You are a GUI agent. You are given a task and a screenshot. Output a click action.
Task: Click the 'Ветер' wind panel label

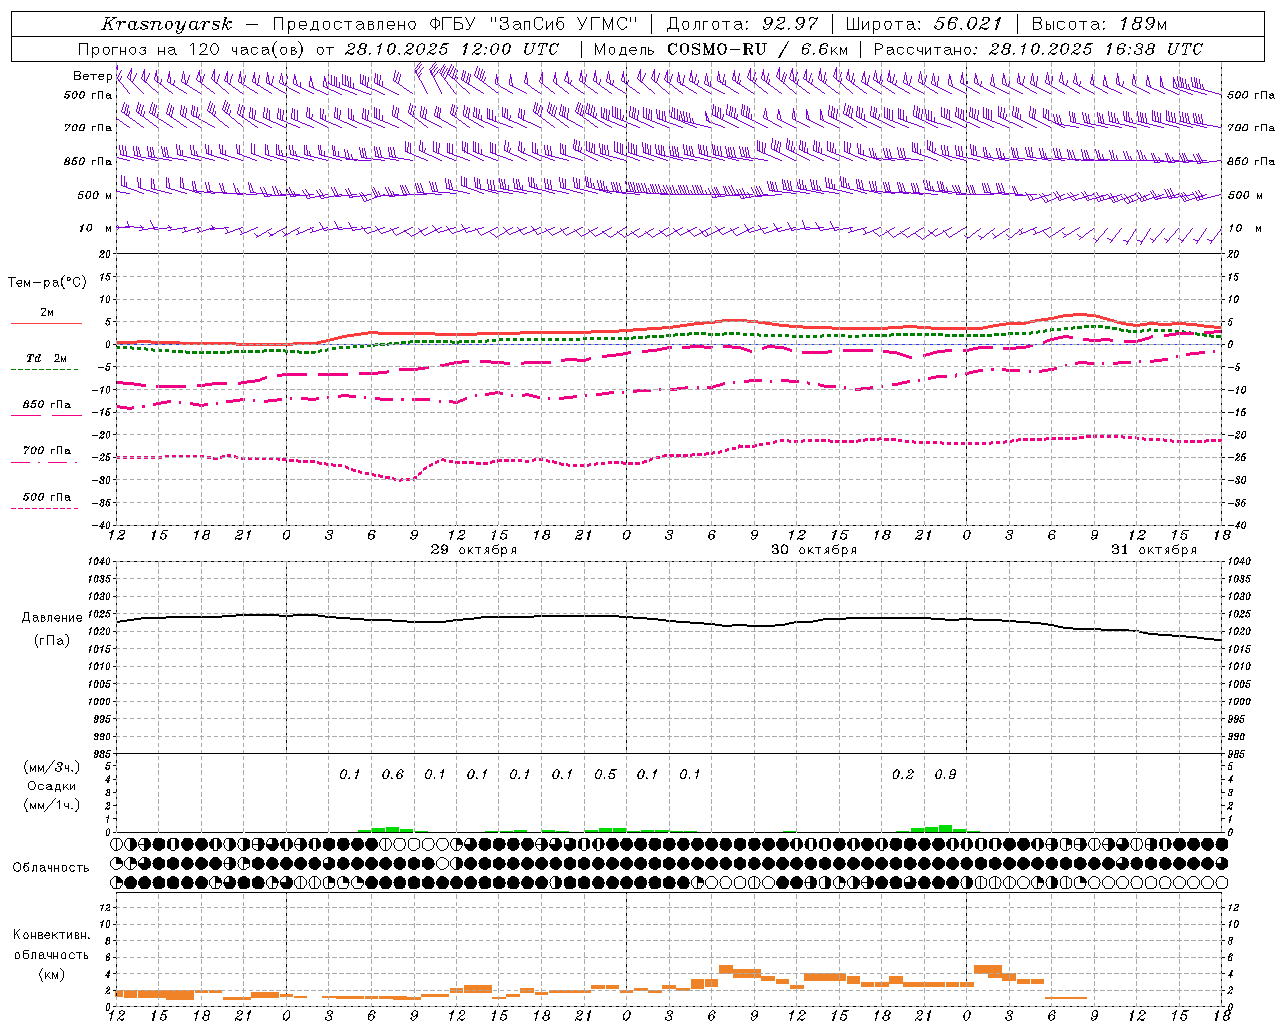[x=92, y=76]
